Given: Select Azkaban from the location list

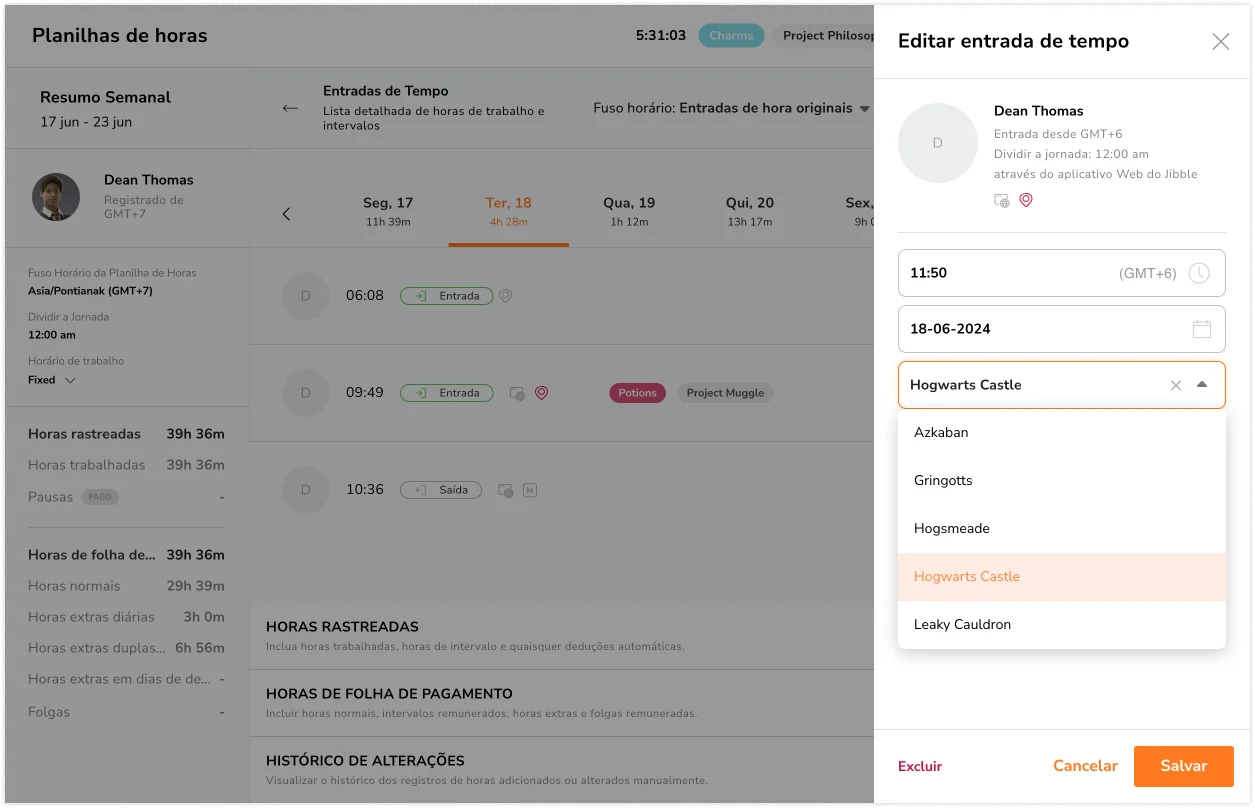Looking at the screenshot, I should pyautogui.click(x=1062, y=433).
